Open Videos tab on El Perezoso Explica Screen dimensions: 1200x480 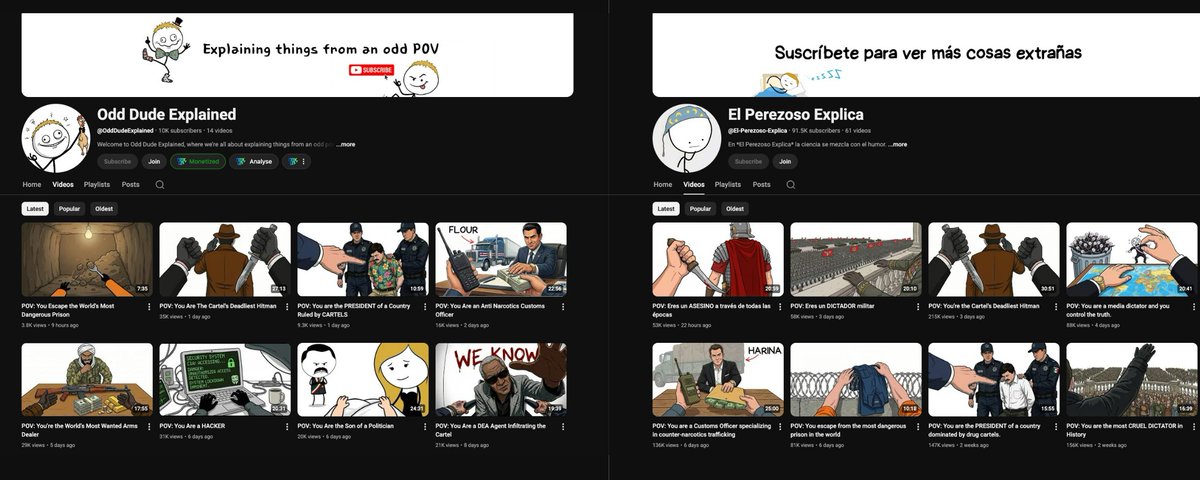pyautogui.click(x=694, y=185)
